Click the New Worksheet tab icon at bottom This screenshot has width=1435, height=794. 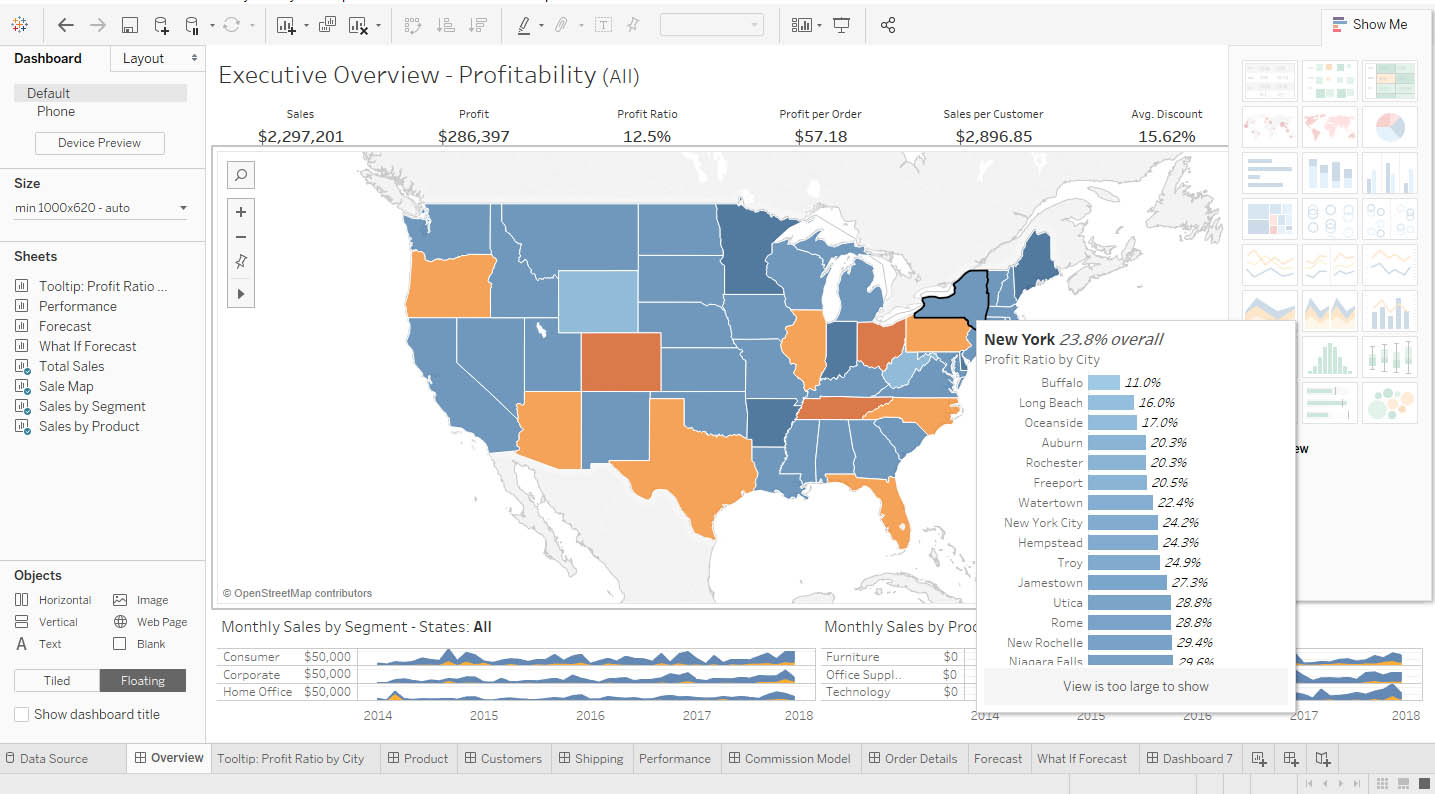coord(1259,758)
